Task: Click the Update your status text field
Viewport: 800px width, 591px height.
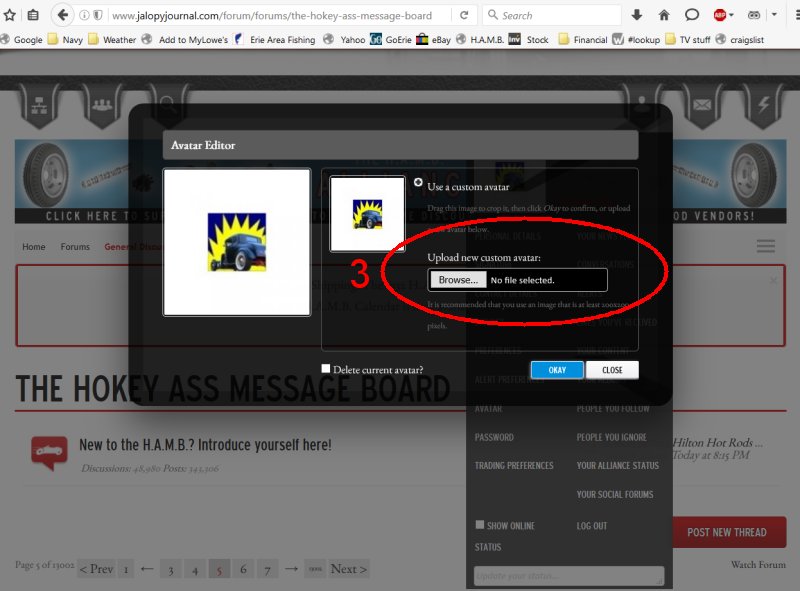Action: point(569,576)
